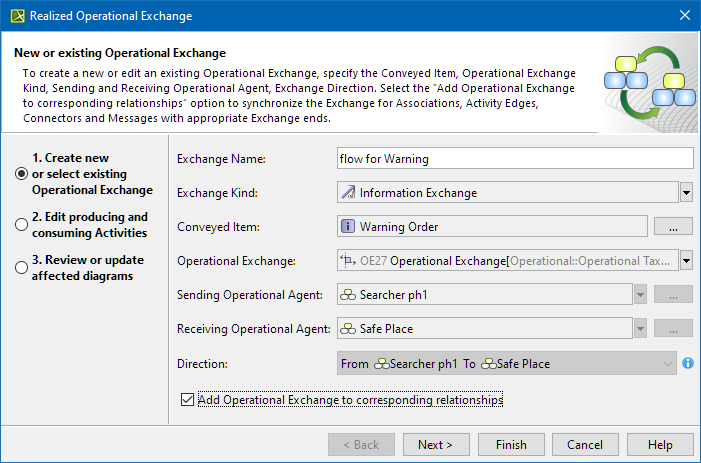Image resolution: width=701 pixels, height=463 pixels.
Task: Click the blue info icon beside Direction
Action: pos(688,363)
